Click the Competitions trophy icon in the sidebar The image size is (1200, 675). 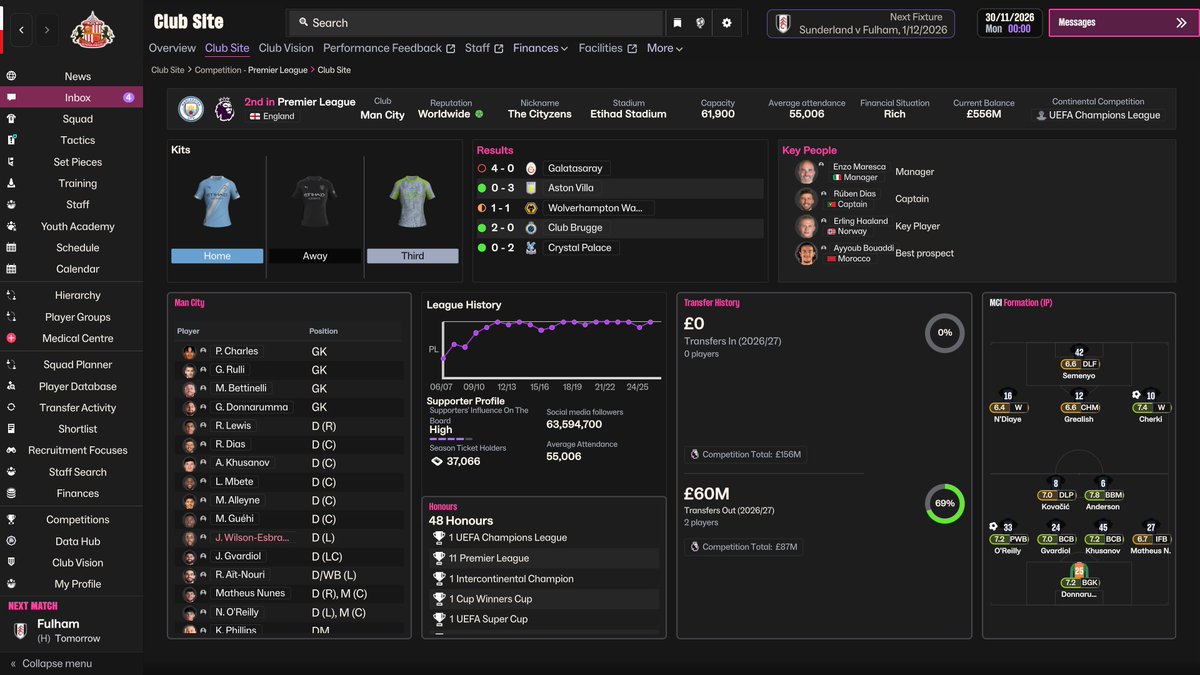click(x=11, y=519)
